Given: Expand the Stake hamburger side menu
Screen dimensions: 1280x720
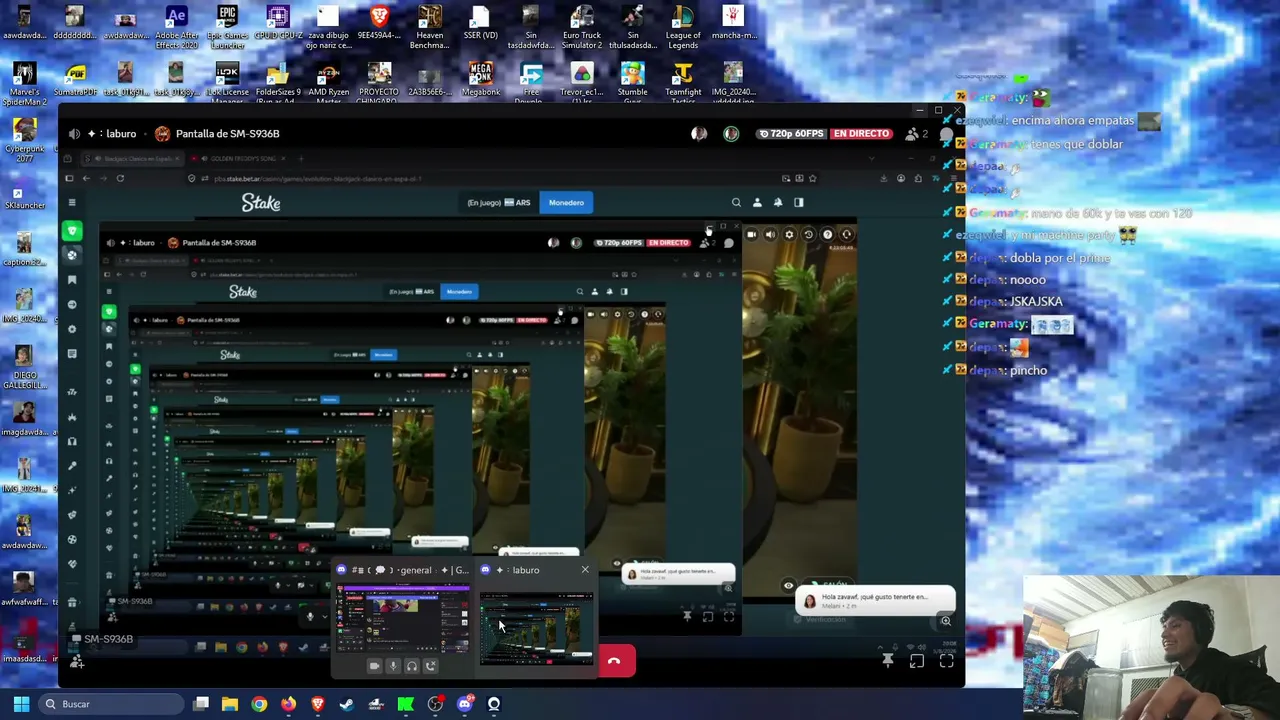Looking at the screenshot, I should tap(71, 203).
